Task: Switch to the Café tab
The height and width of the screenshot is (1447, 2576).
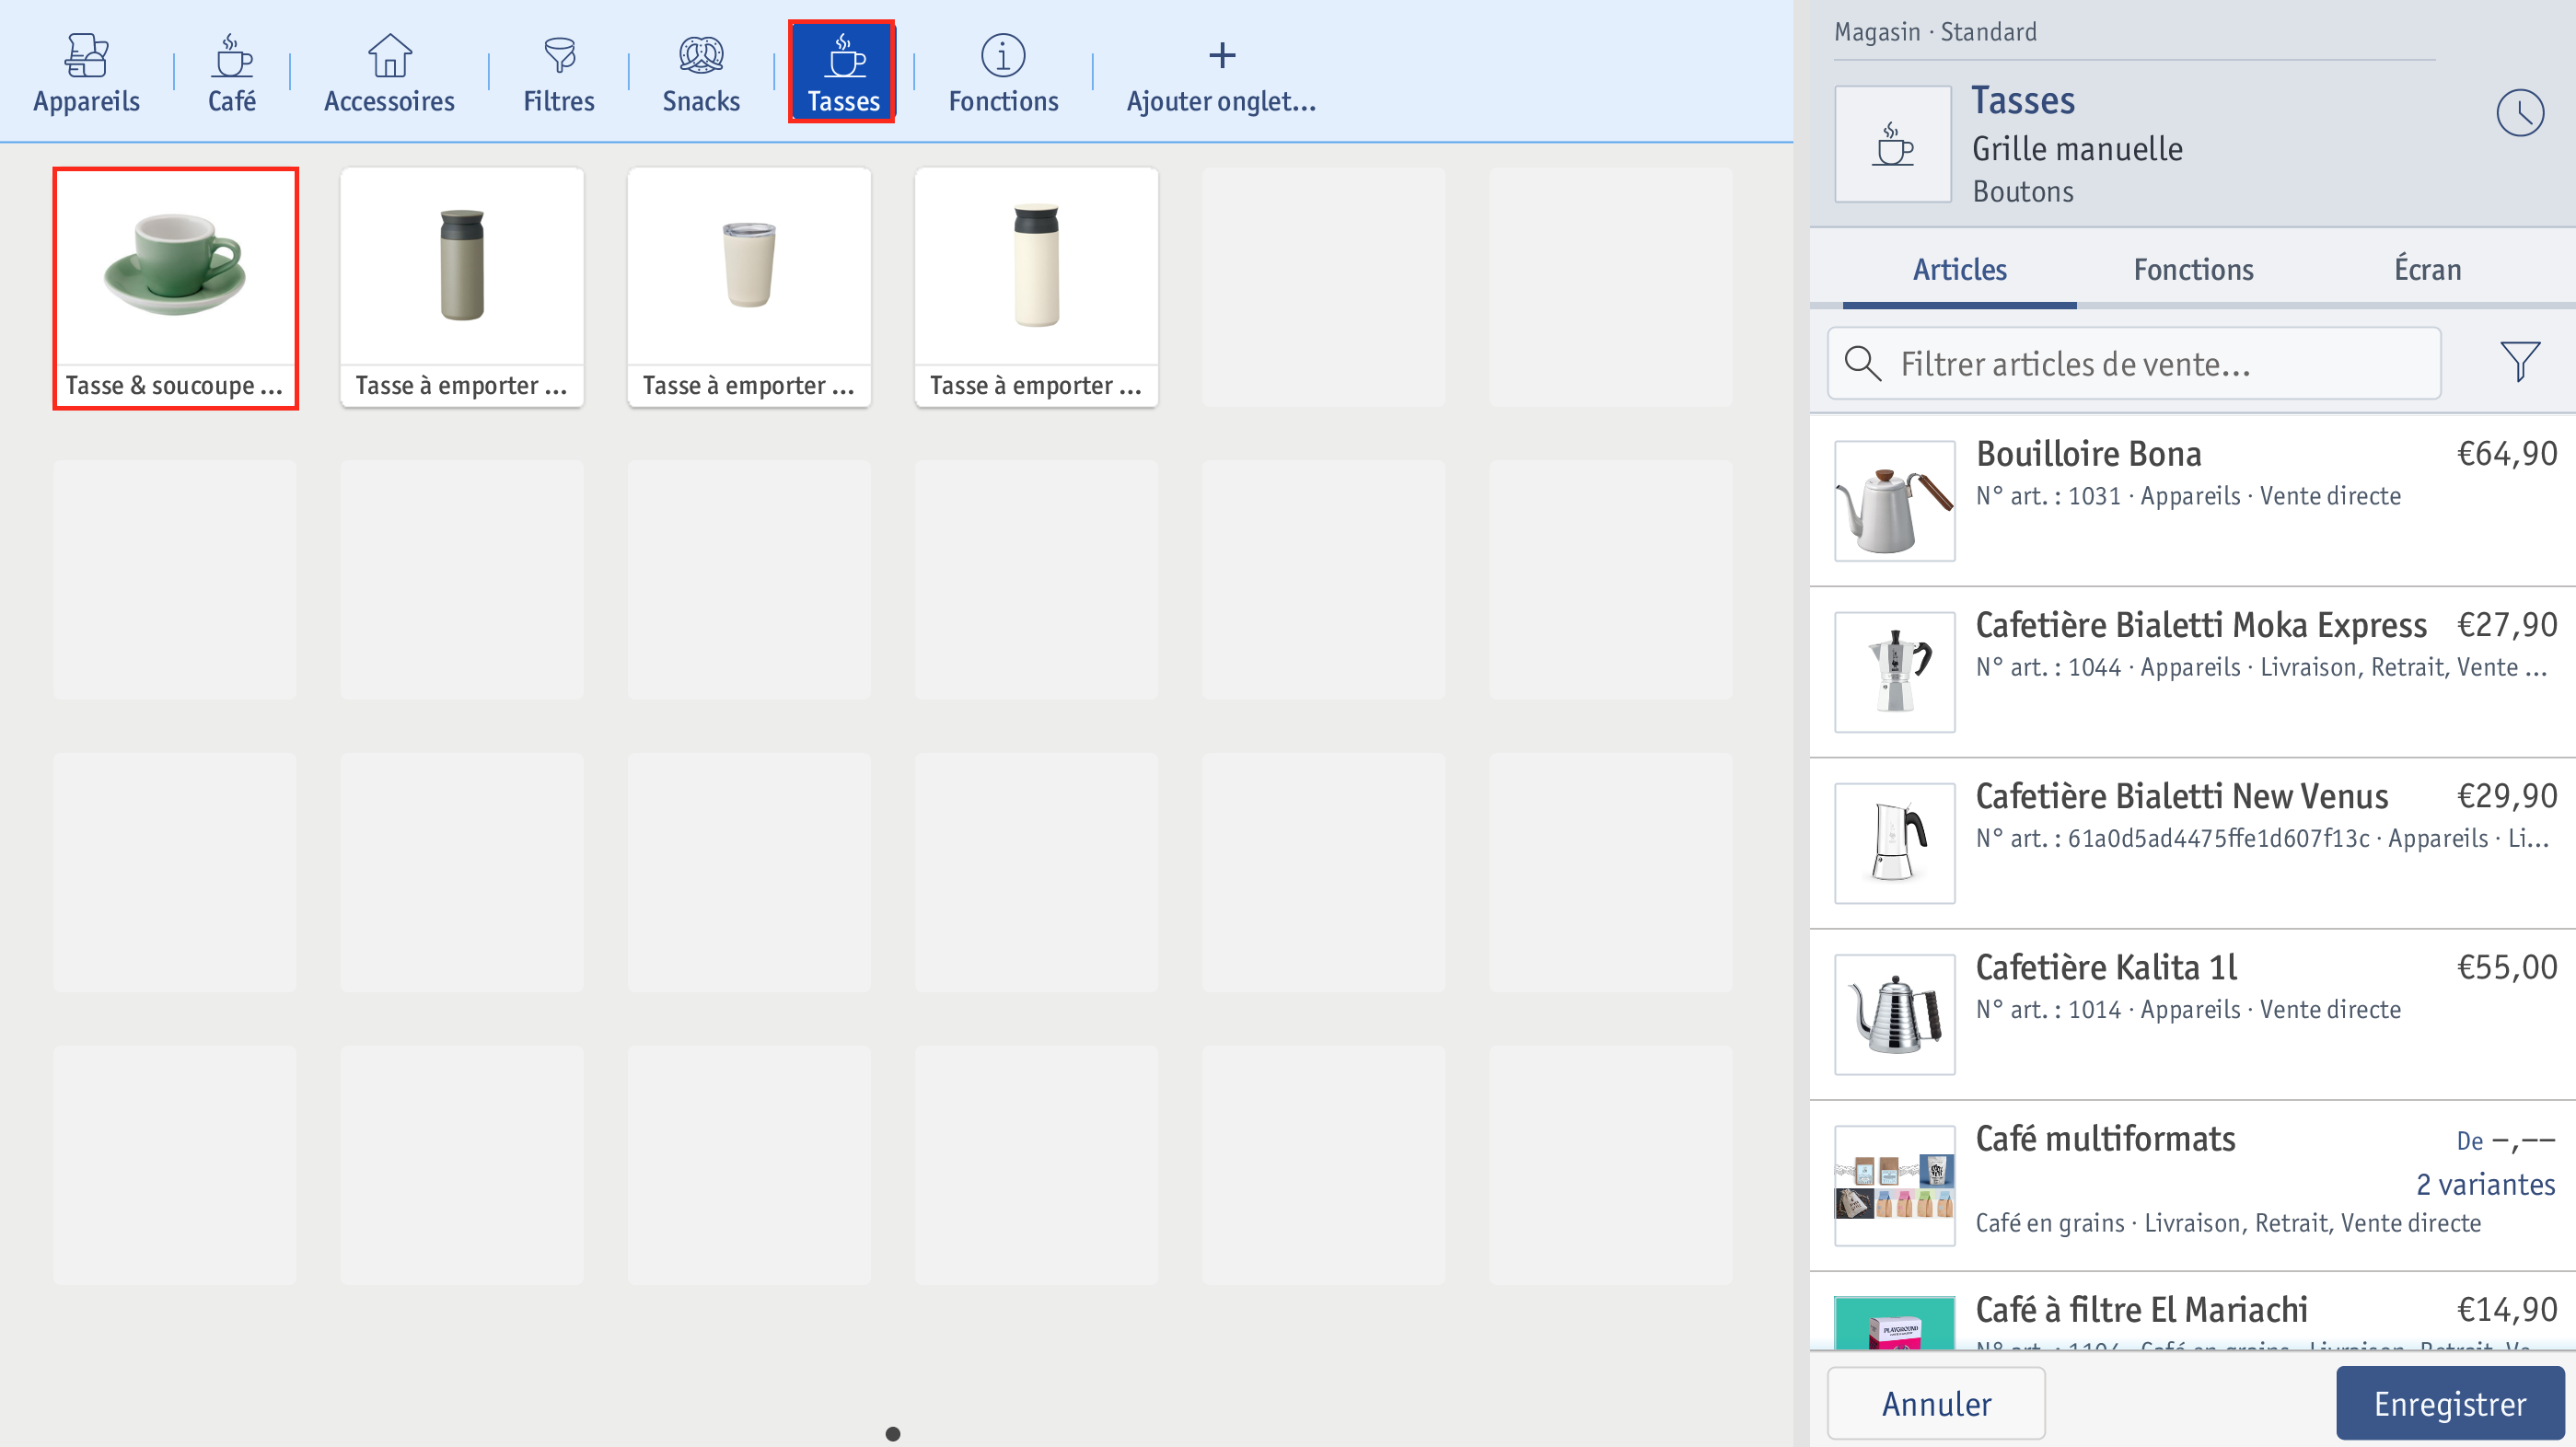Action: point(232,73)
